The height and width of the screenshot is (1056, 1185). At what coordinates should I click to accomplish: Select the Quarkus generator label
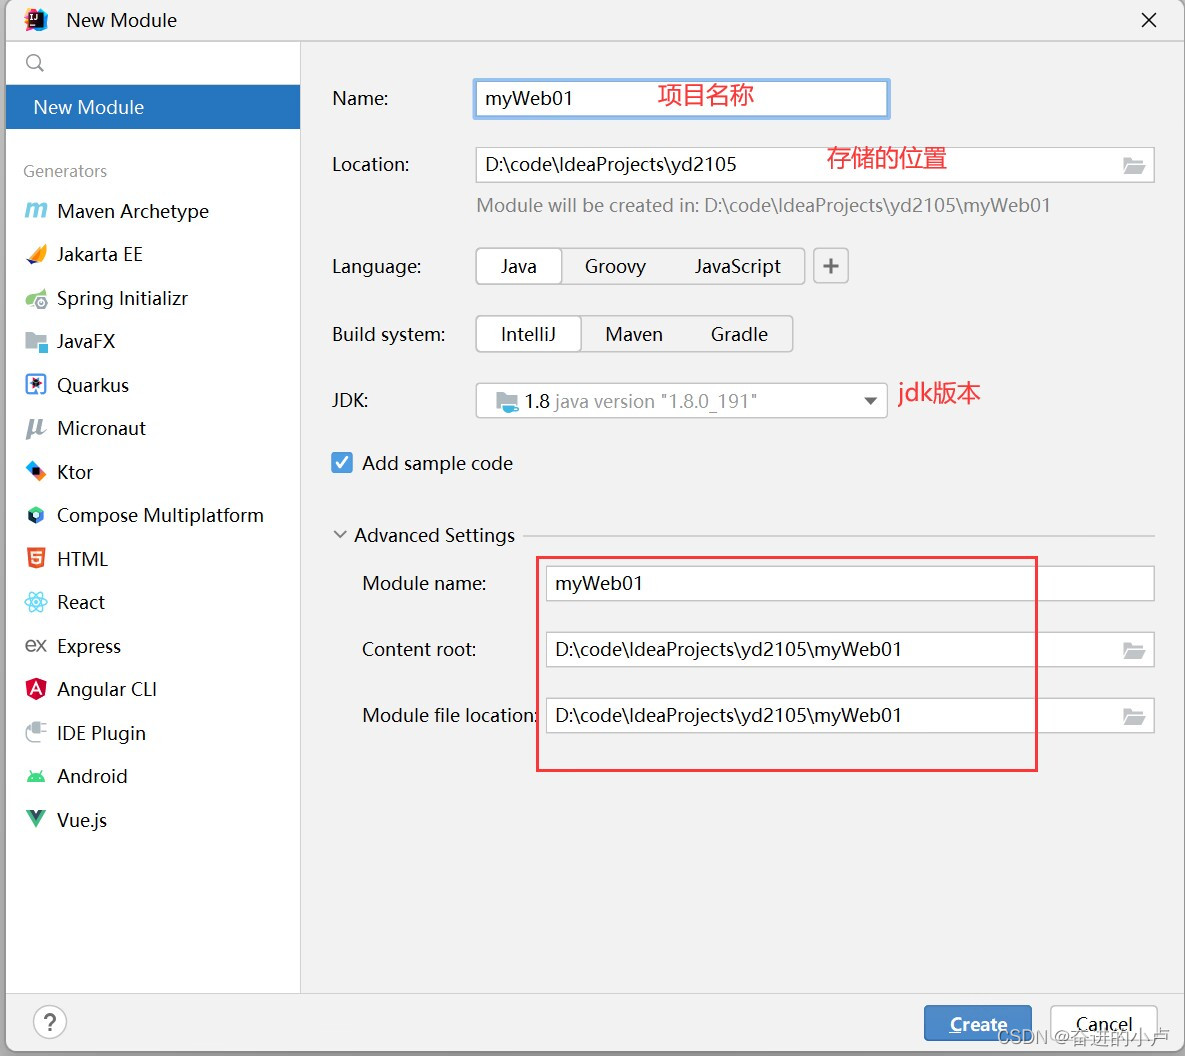pos(93,386)
